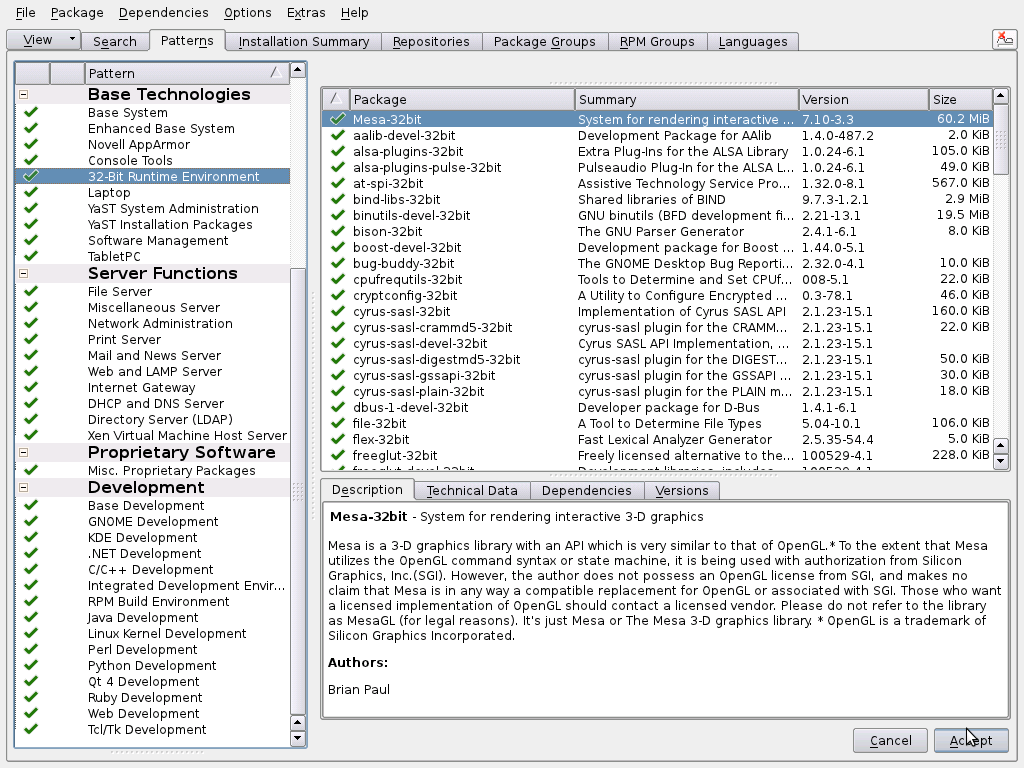Open the Extras menu
Viewport: 1024px width, 768px height.
[306, 12]
